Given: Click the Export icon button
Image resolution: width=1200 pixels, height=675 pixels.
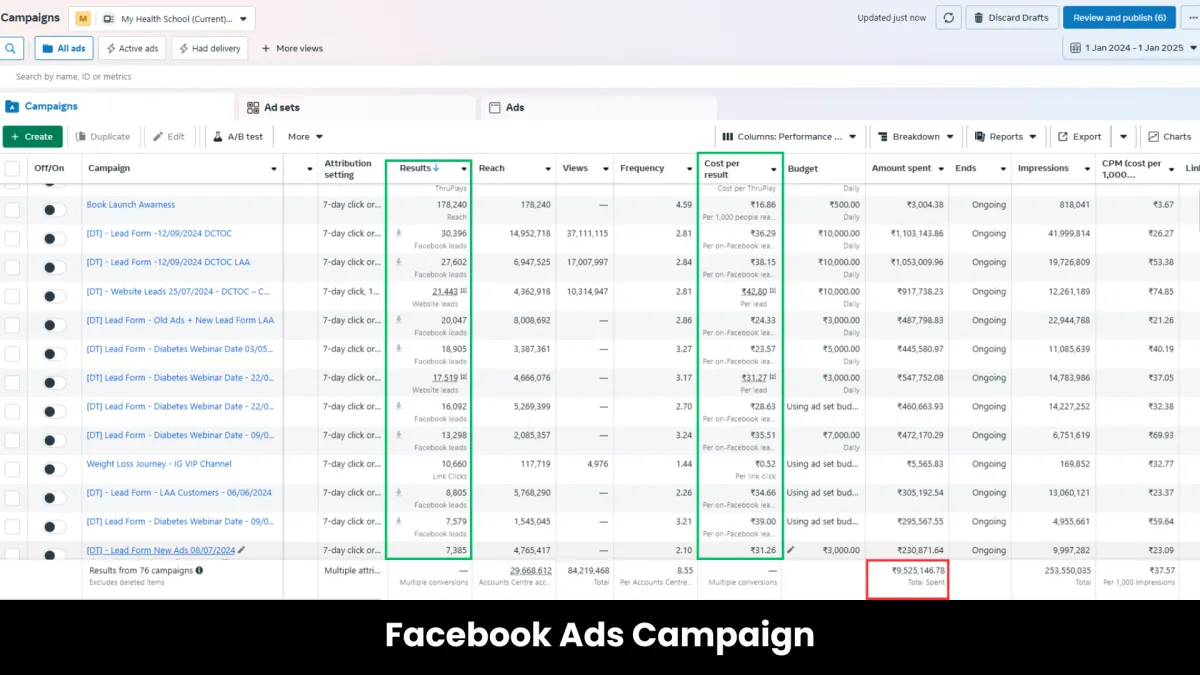Looking at the screenshot, I should pyautogui.click(x=1080, y=137).
